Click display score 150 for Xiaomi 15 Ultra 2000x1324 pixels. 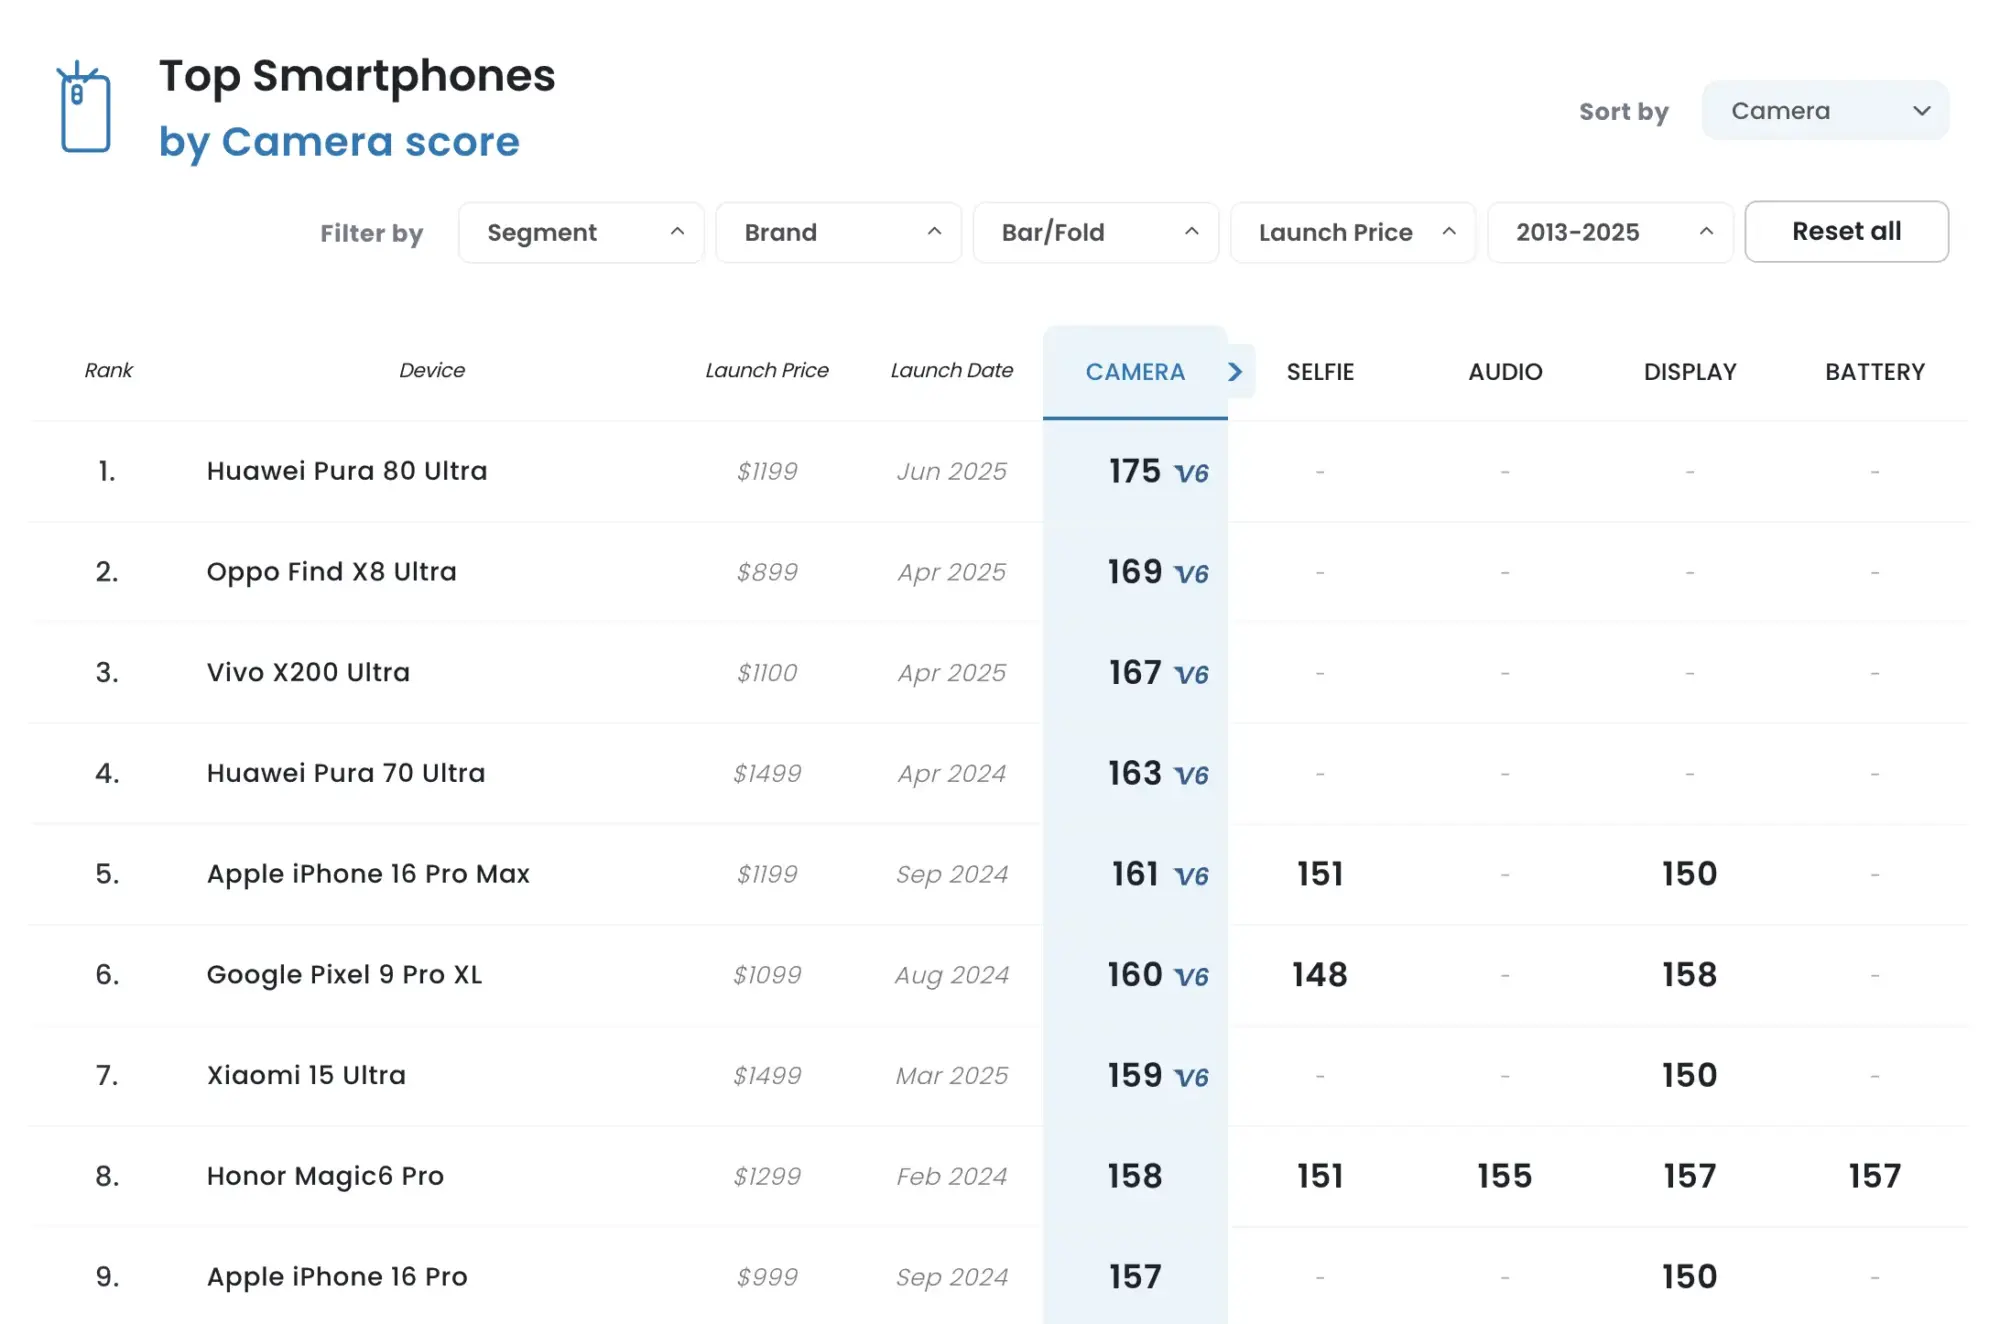pyautogui.click(x=1690, y=1075)
